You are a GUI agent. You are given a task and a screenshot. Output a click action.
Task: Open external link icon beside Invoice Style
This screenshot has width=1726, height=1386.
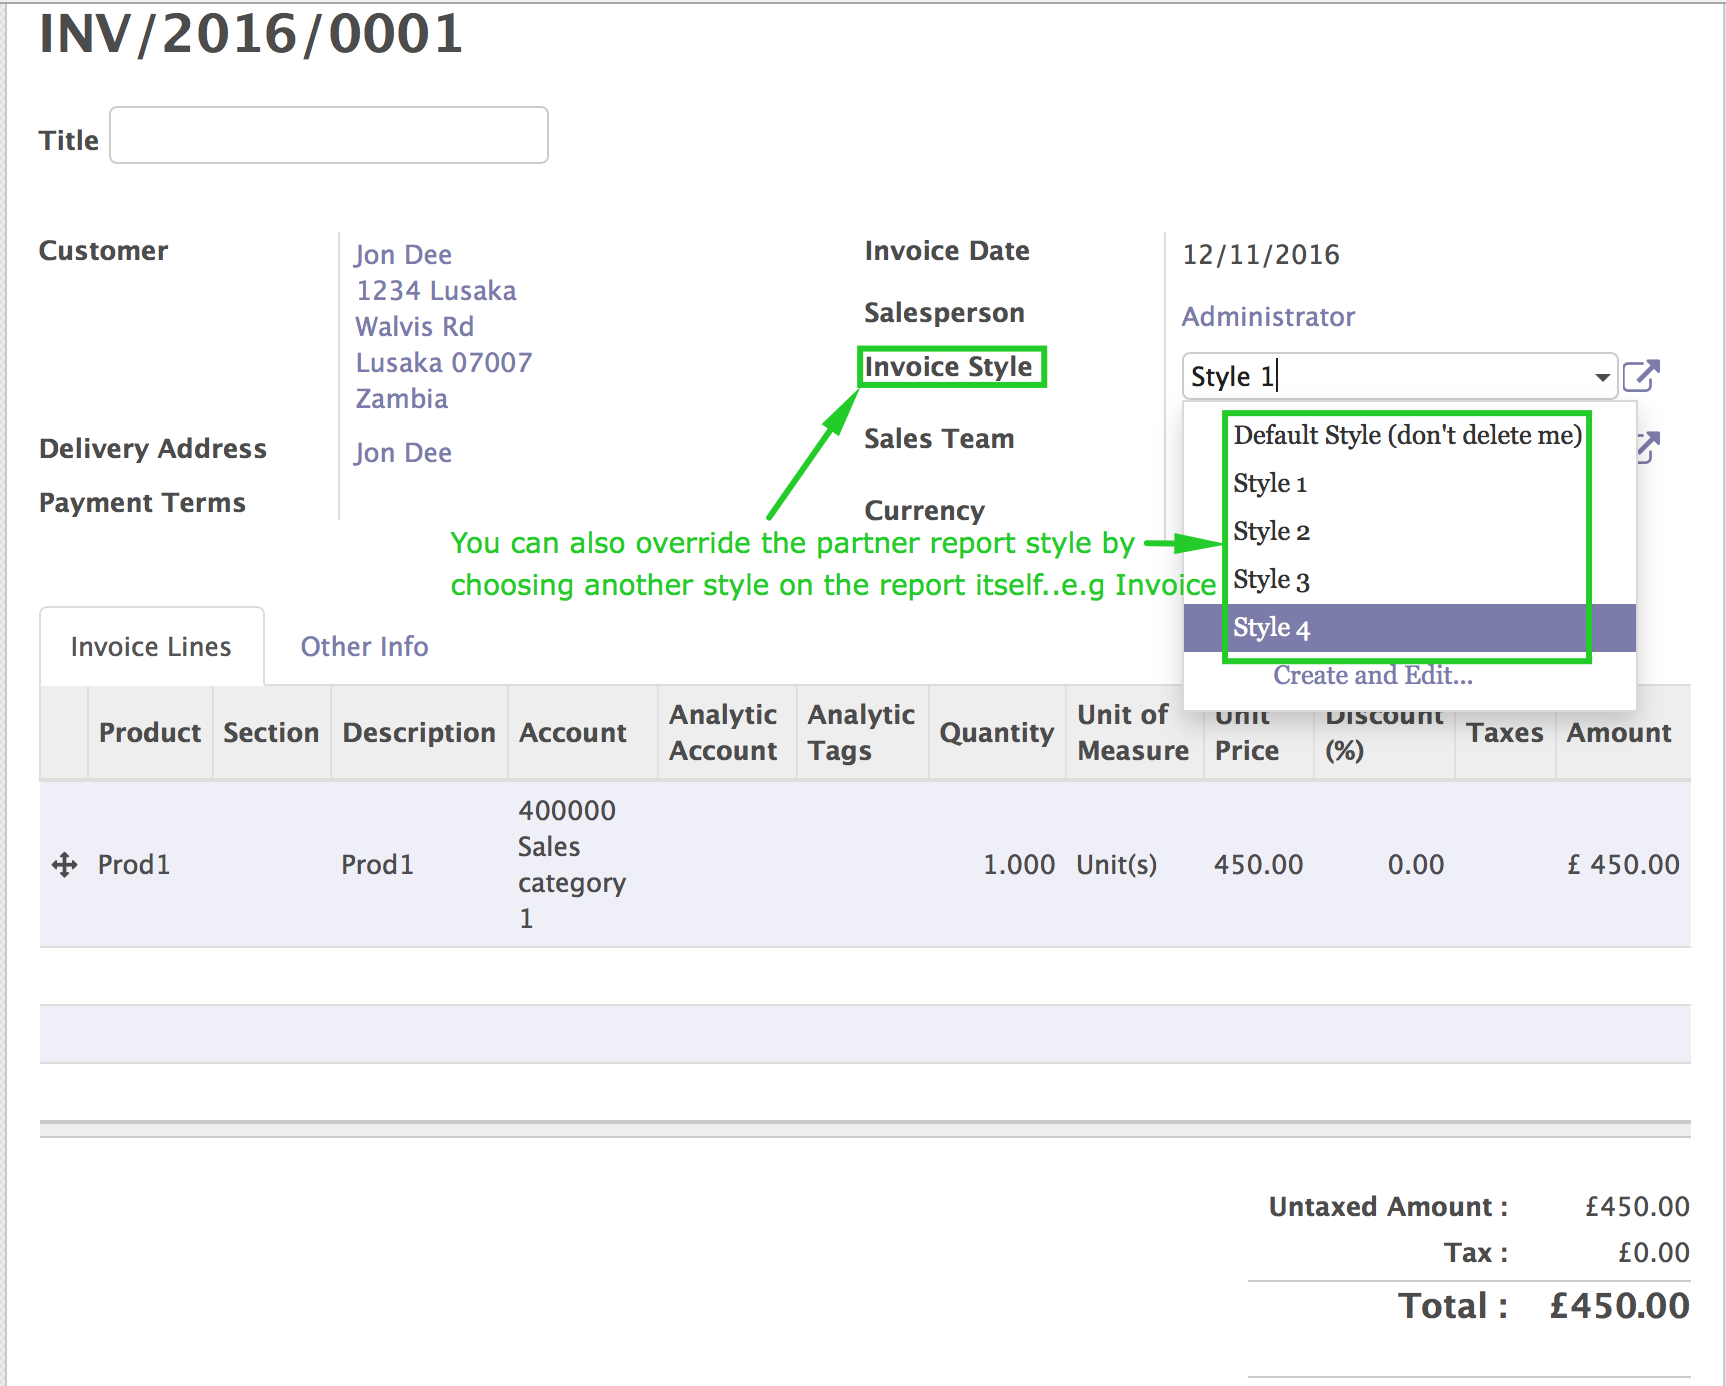point(1641,376)
